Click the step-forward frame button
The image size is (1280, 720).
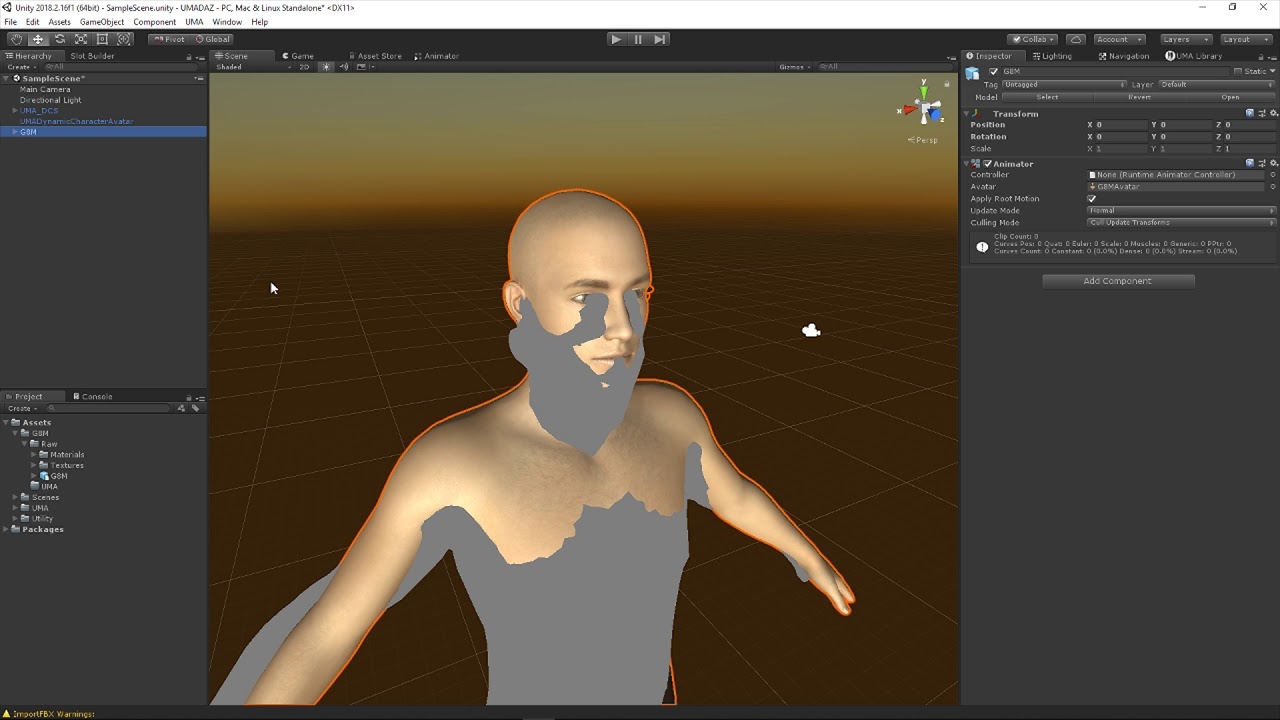pyautogui.click(x=659, y=39)
